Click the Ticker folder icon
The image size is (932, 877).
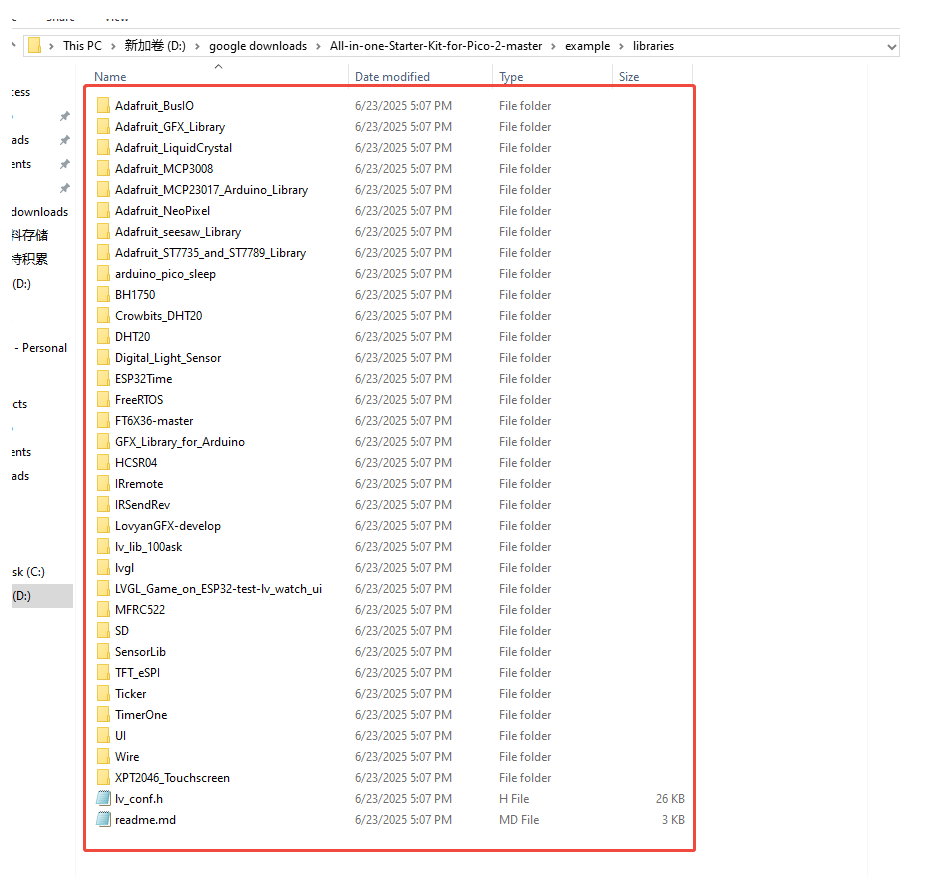[x=103, y=693]
